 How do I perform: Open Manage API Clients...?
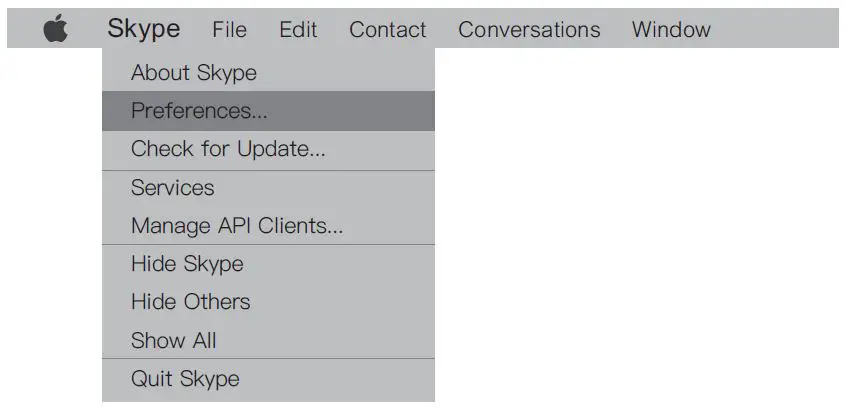(237, 226)
